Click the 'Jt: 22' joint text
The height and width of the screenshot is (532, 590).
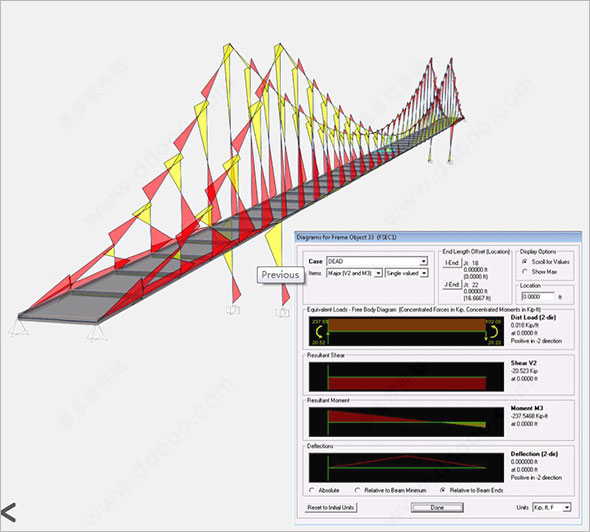(471, 285)
